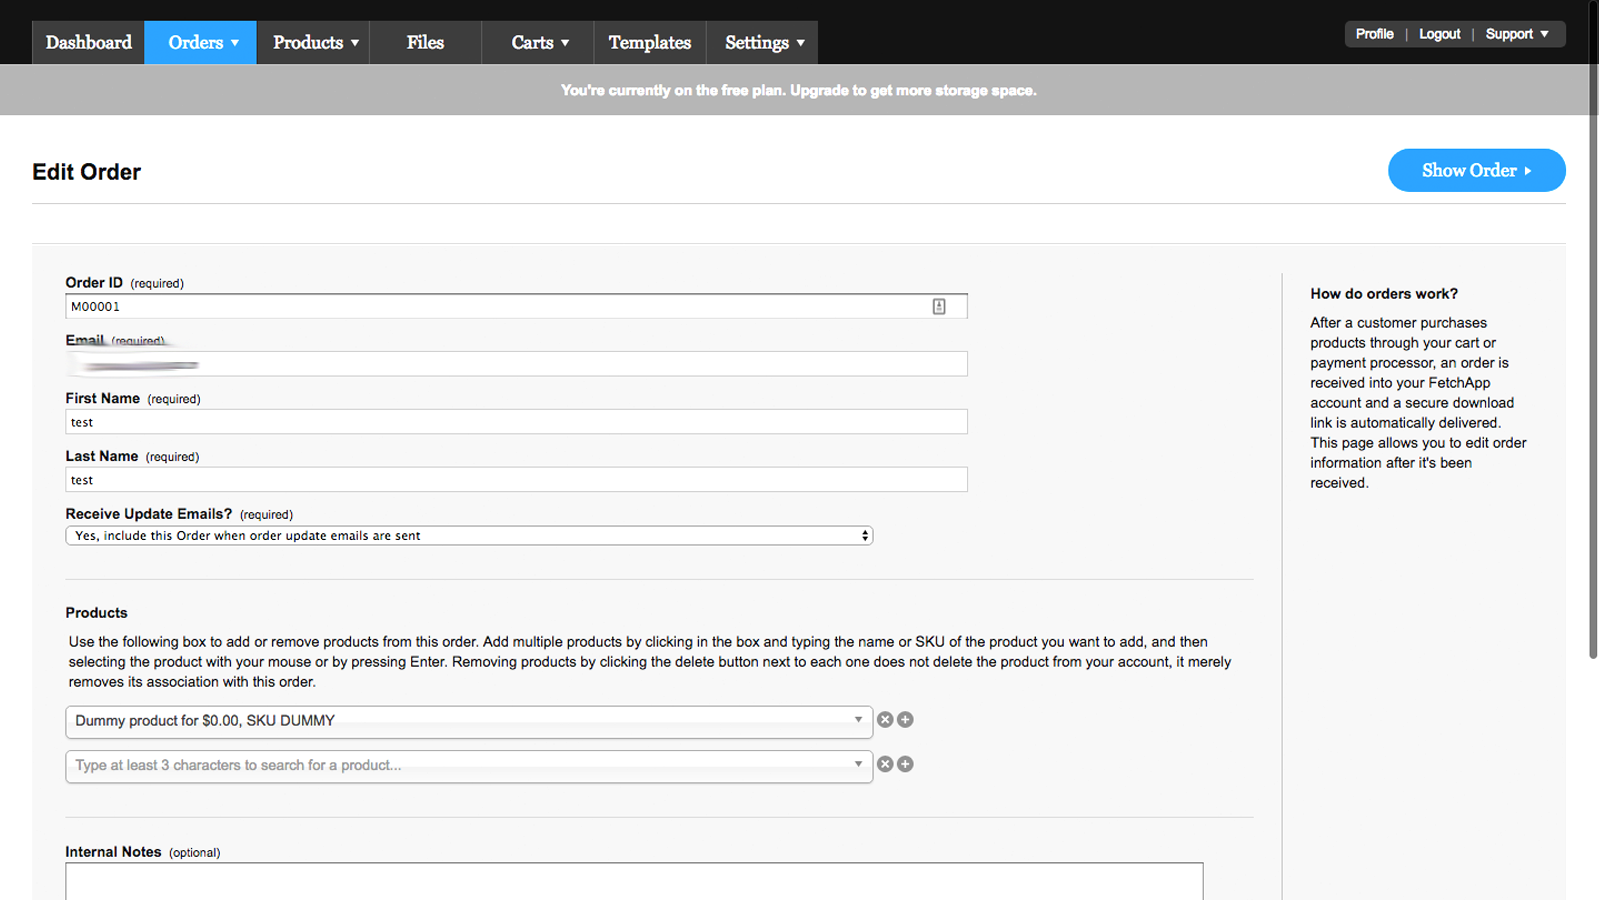Open the Receive Update Emails dropdown
The width and height of the screenshot is (1600, 900).
pos(469,536)
